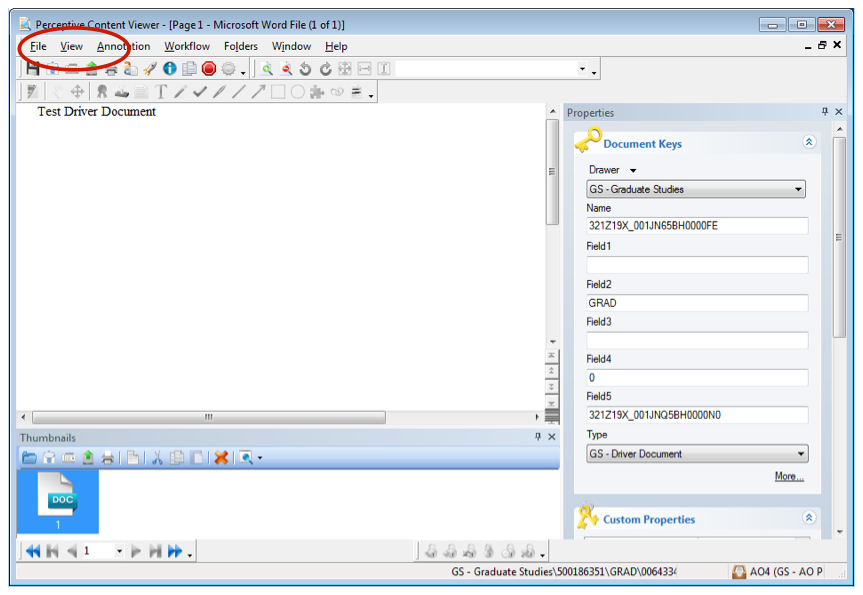Viewport: 863px width, 595px height.
Task: Collapse the Custom Properties section
Action: [x=809, y=518]
